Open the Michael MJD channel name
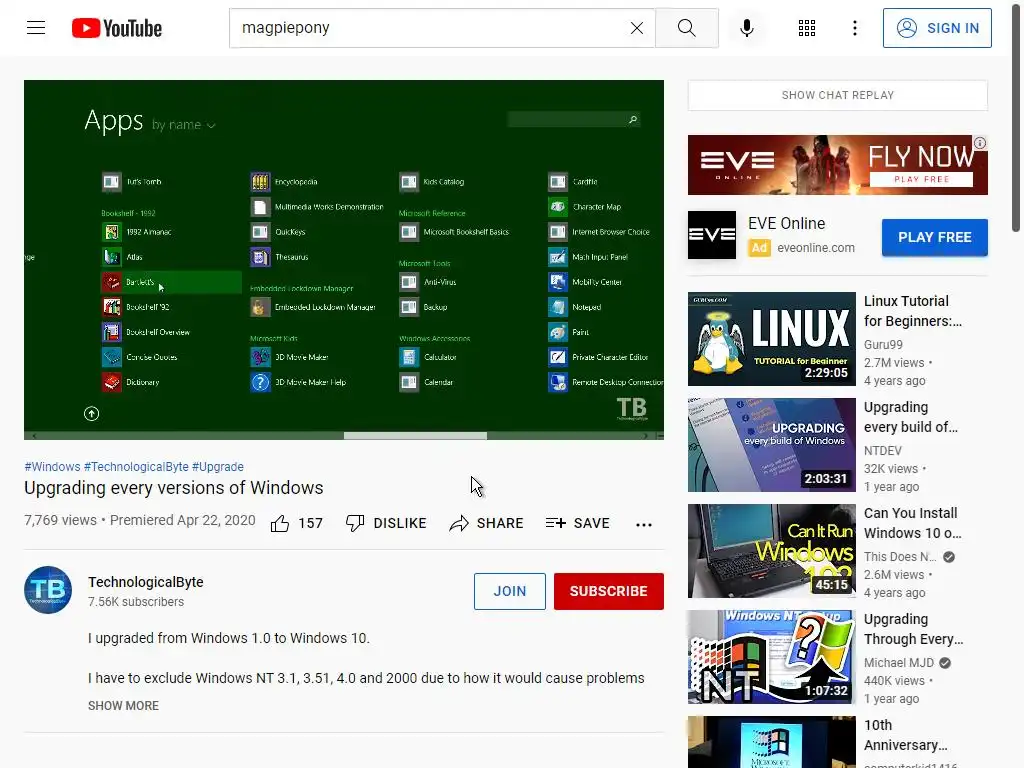The width and height of the screenshot is (1024, 768). (899, 663)
